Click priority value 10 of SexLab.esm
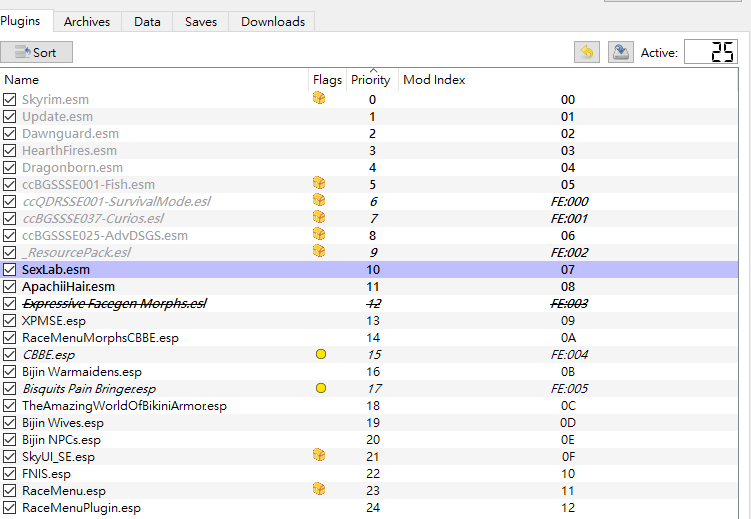The image size is (751, 519). pyautogui.click(x=373, y=270)
